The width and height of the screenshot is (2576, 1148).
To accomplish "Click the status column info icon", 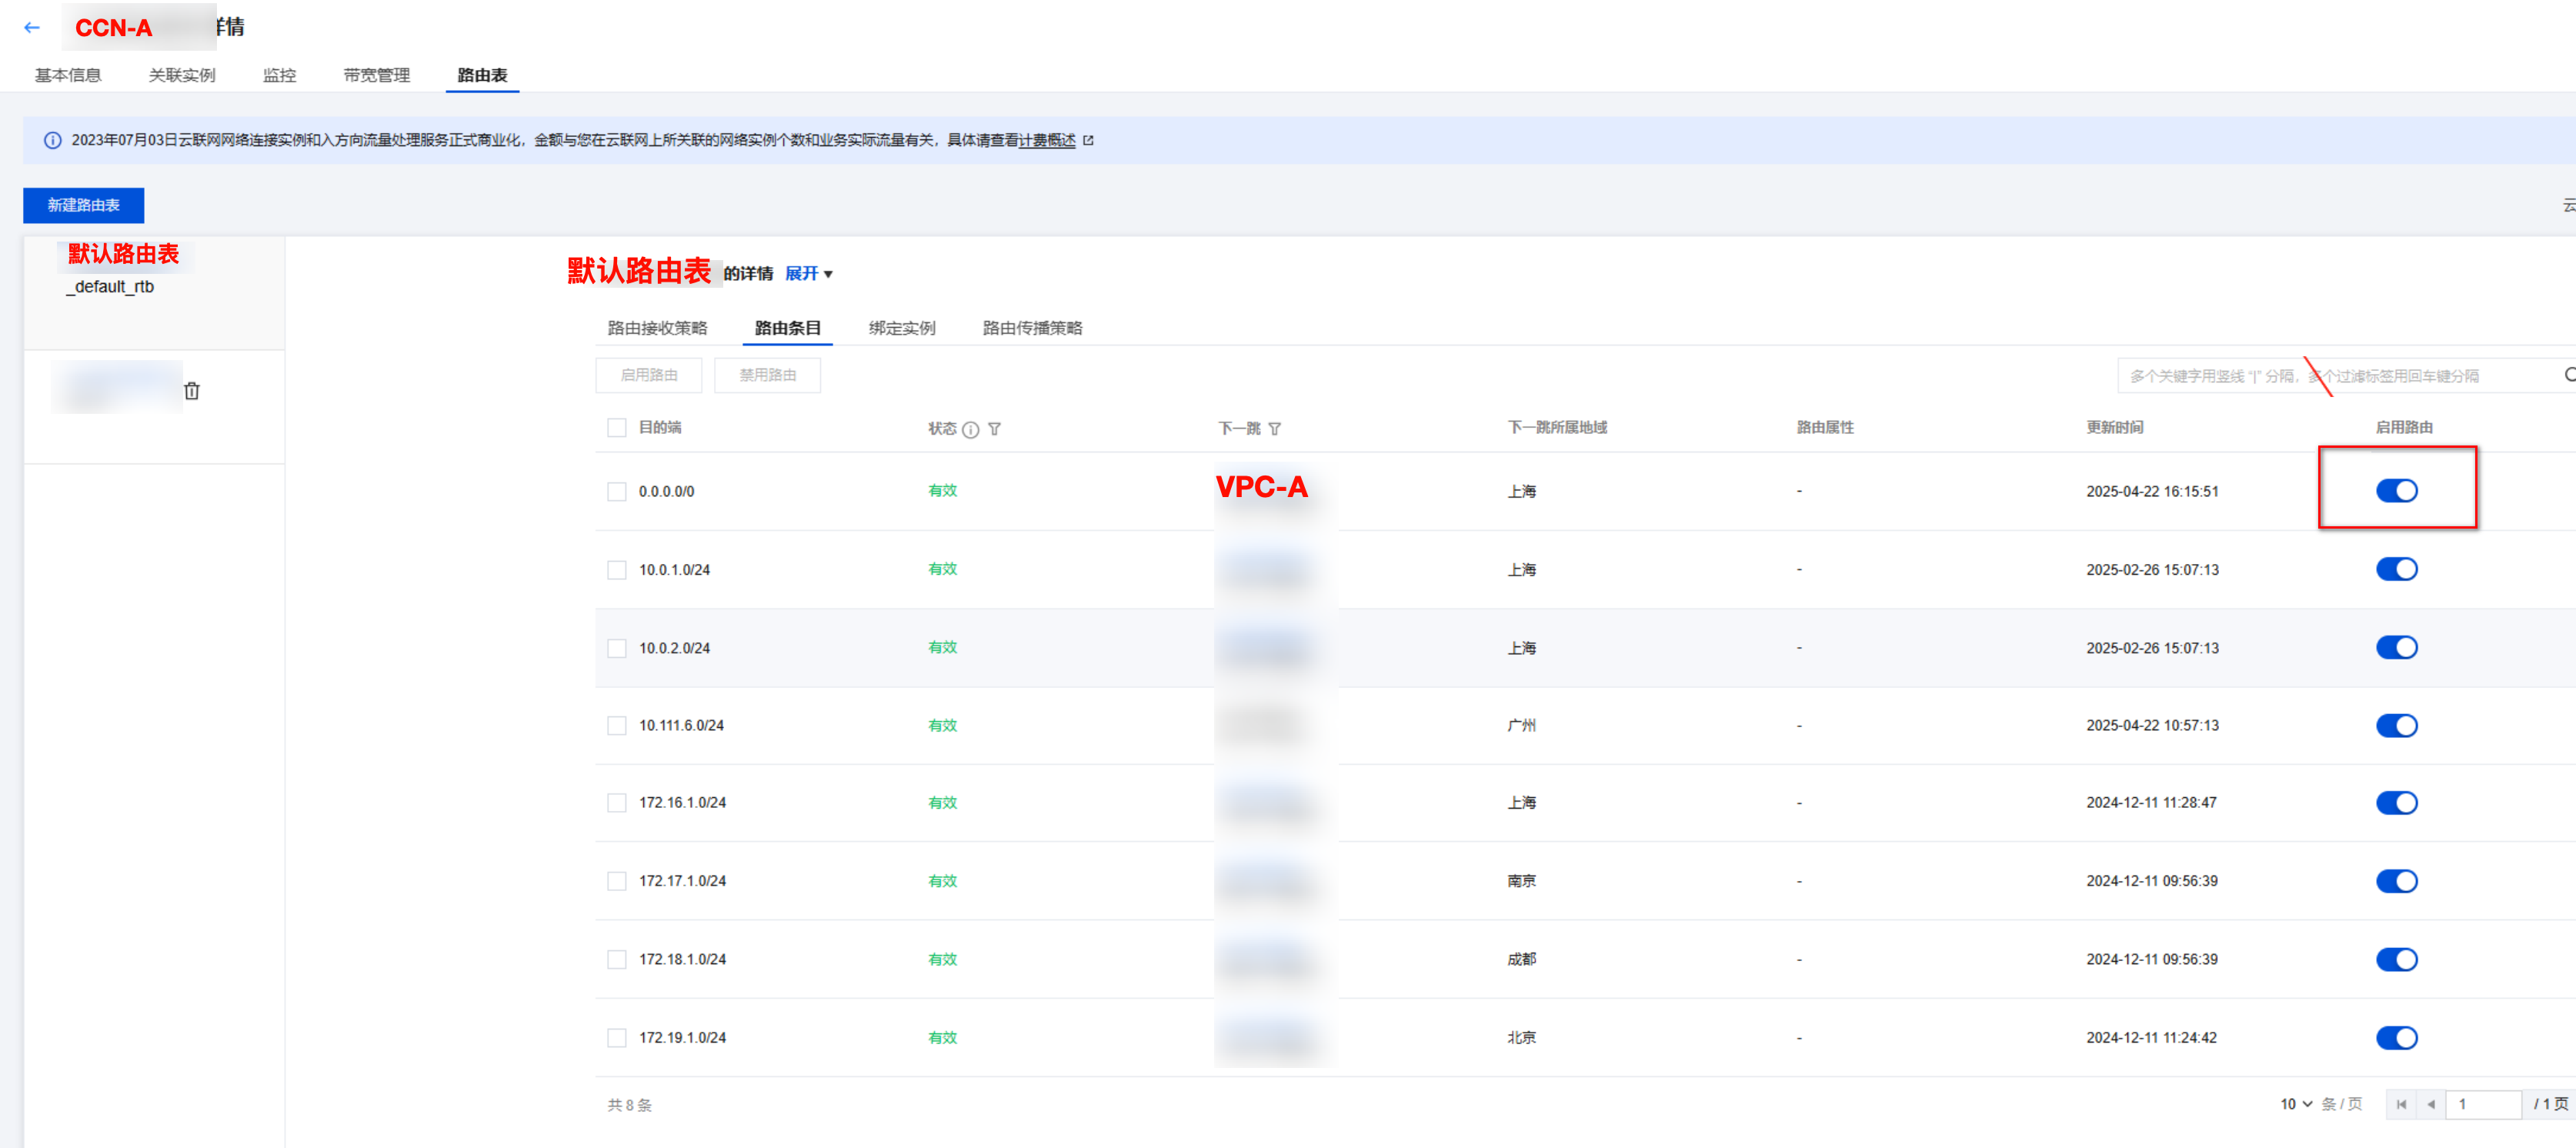I will (970, 429).
